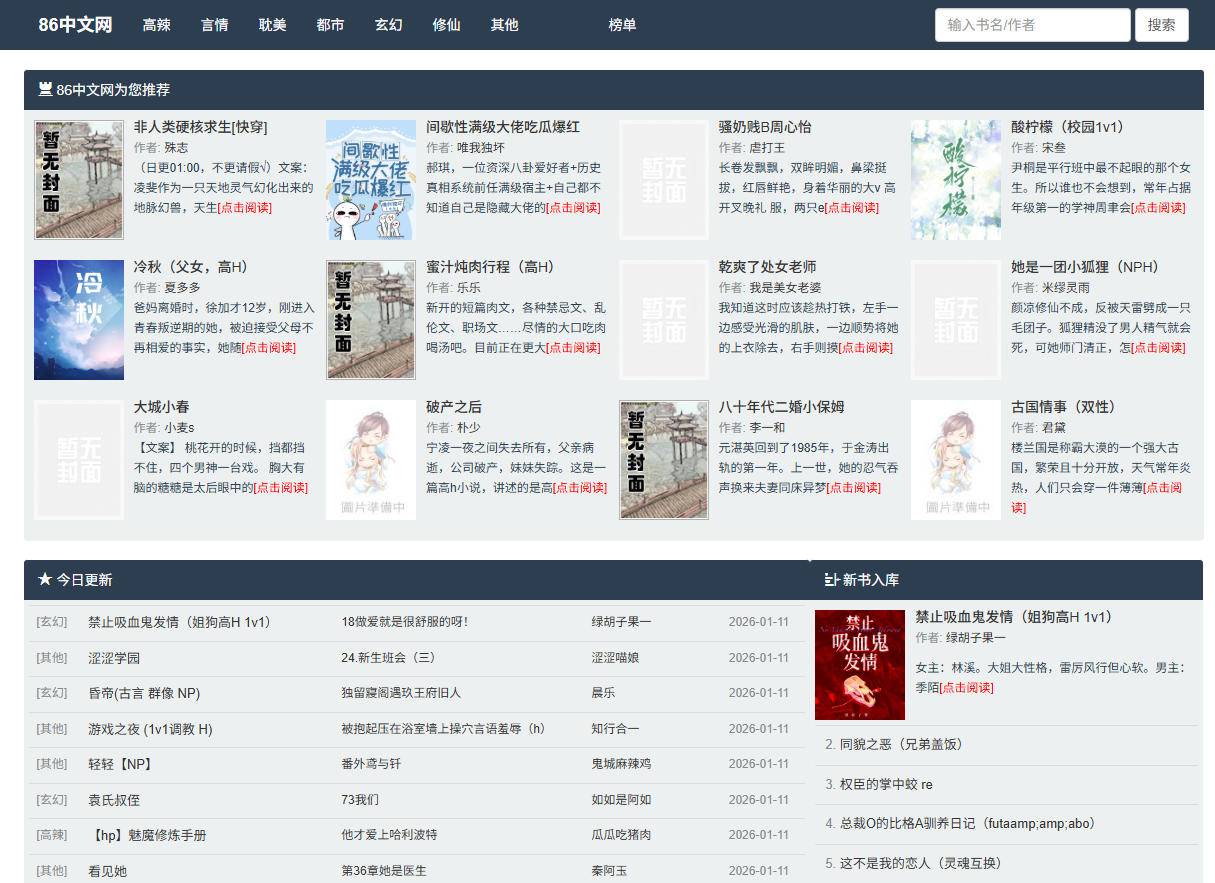Select the 言情 category
Viewport: 1215px width, 883px height.
click(x=214, y=25)
